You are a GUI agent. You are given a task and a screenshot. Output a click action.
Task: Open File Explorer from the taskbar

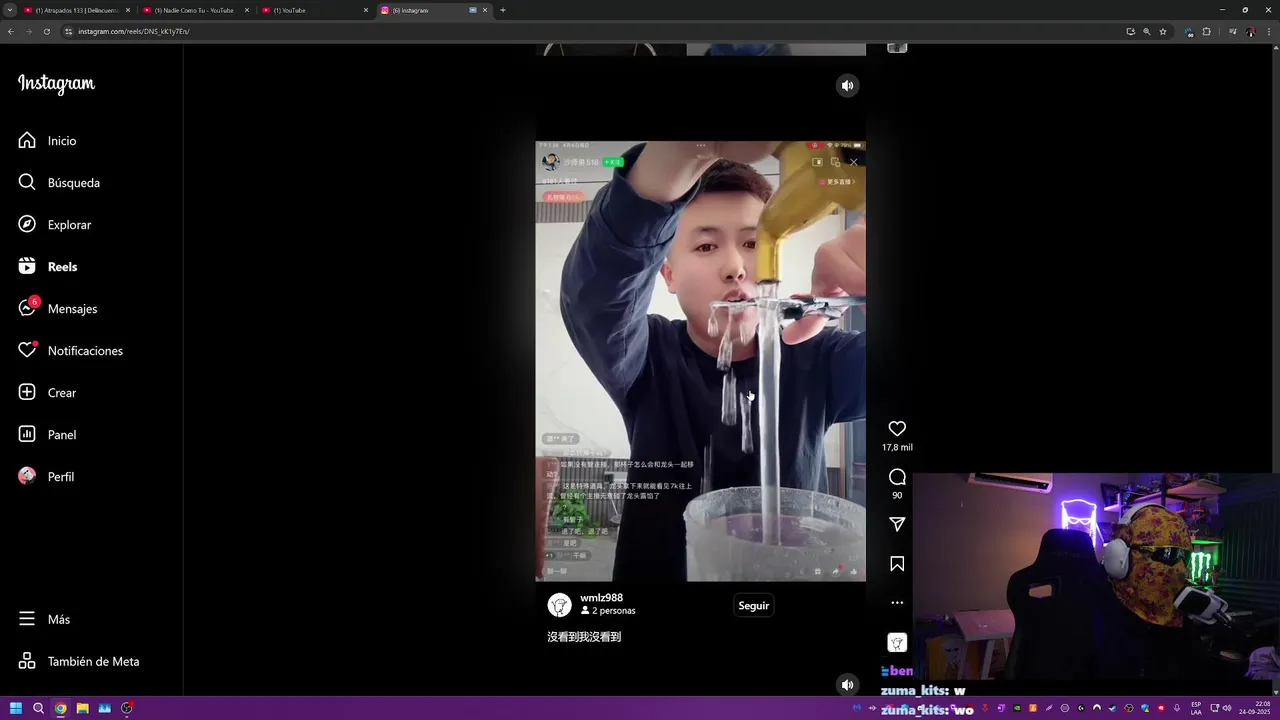(82, 708)
